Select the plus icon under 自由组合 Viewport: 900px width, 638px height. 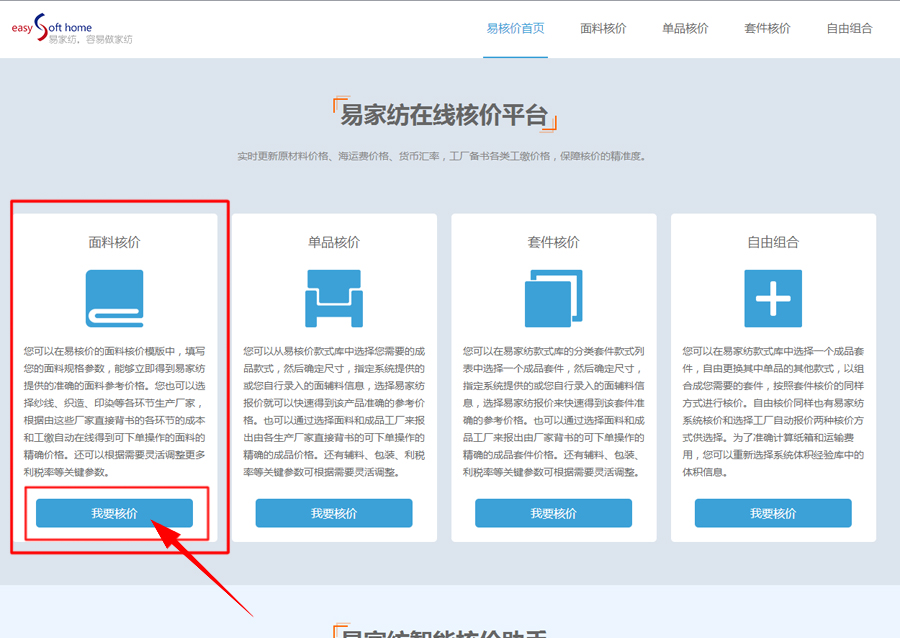[x=773, y=298]
